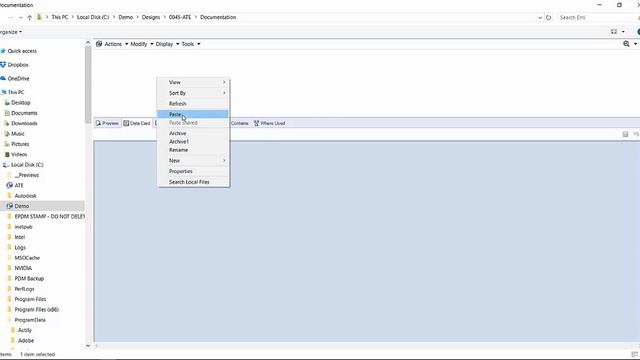Select This PC in navigation tree
Image resolution: width=640 pixels, height=360 pixels.
(x=16, y=92)
